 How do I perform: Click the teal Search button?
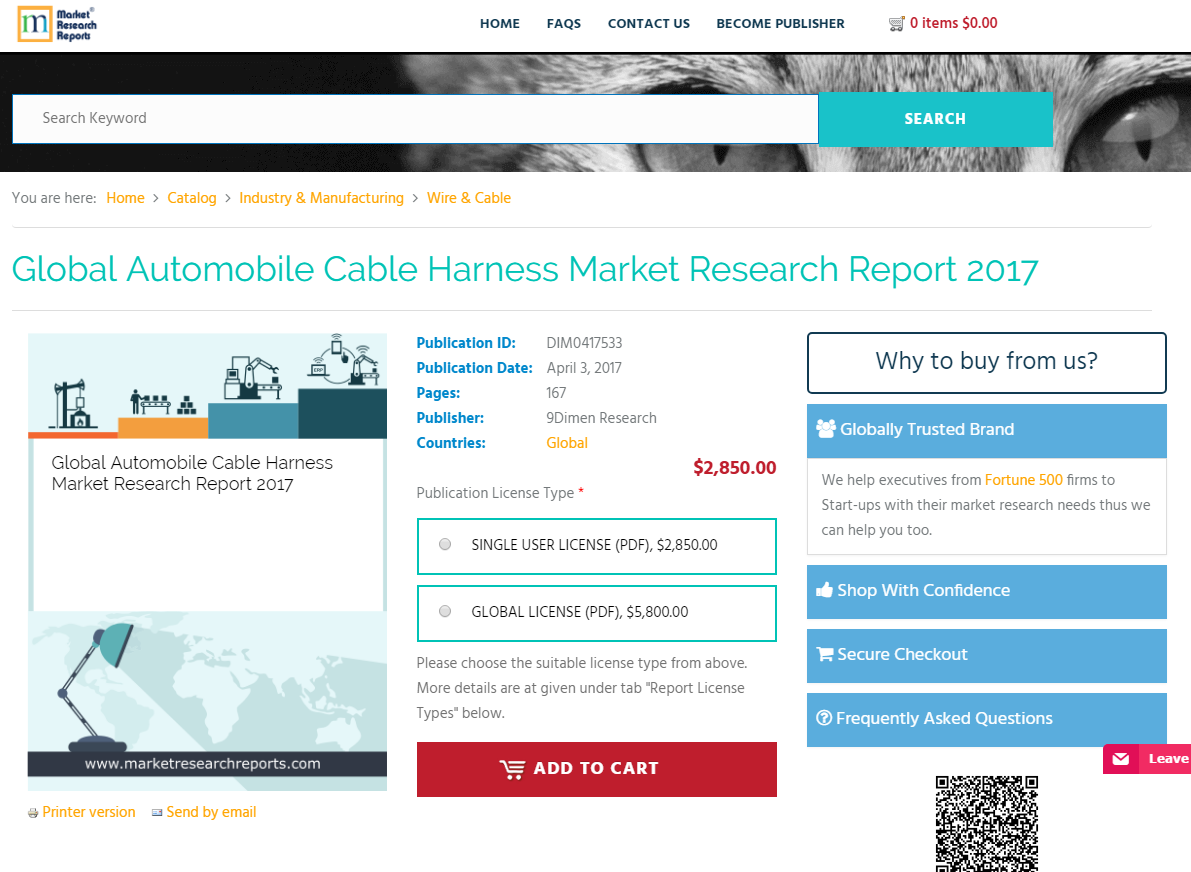click(935, 119)
